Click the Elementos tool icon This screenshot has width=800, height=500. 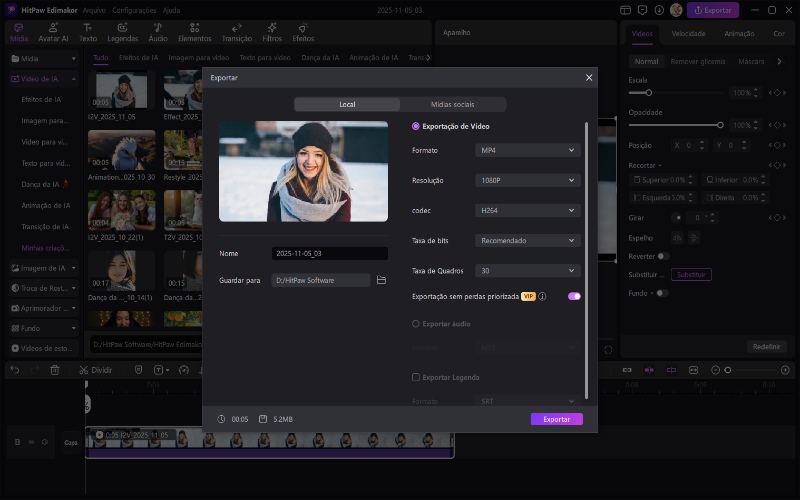coord(195,32)
